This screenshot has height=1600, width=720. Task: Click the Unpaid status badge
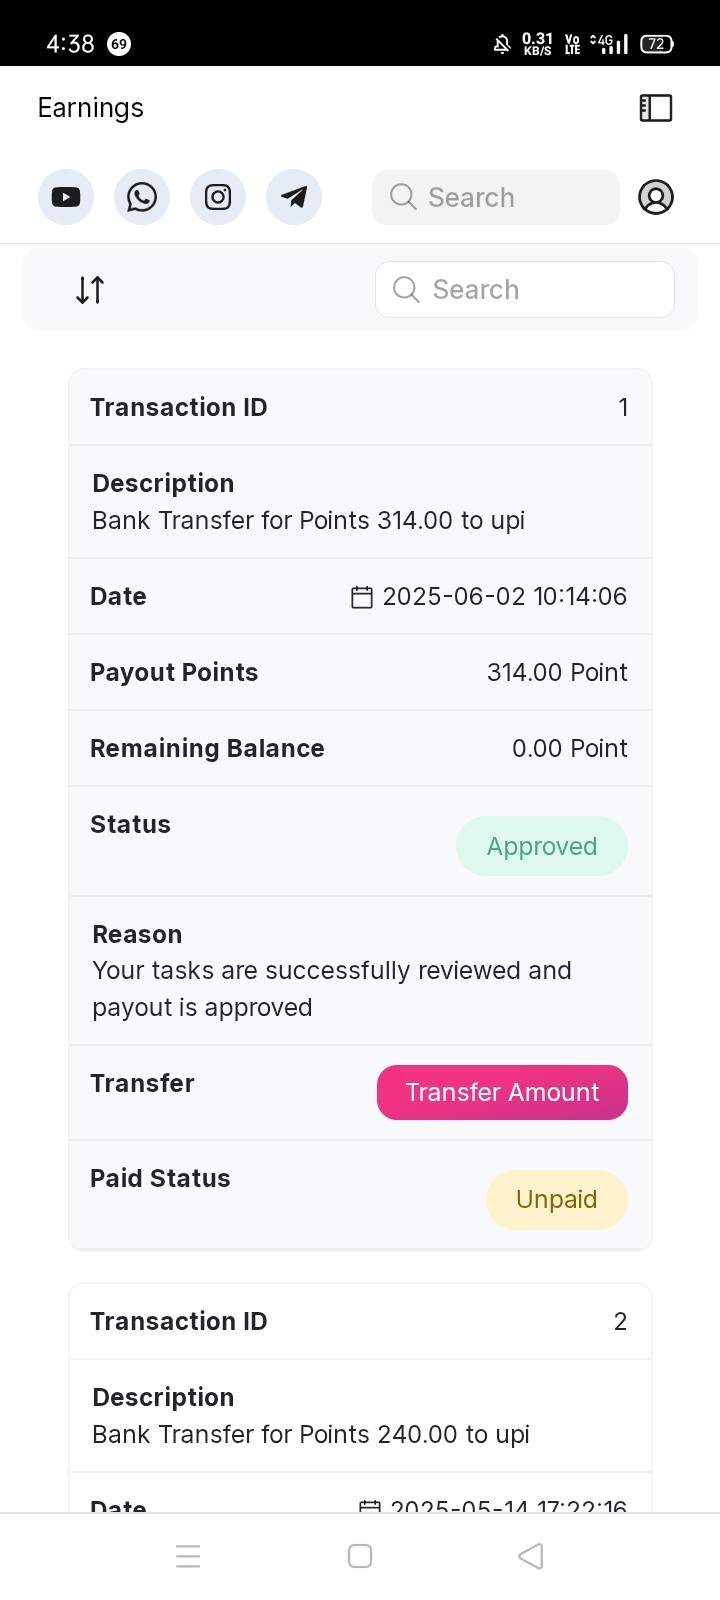tap(557, 1199)
